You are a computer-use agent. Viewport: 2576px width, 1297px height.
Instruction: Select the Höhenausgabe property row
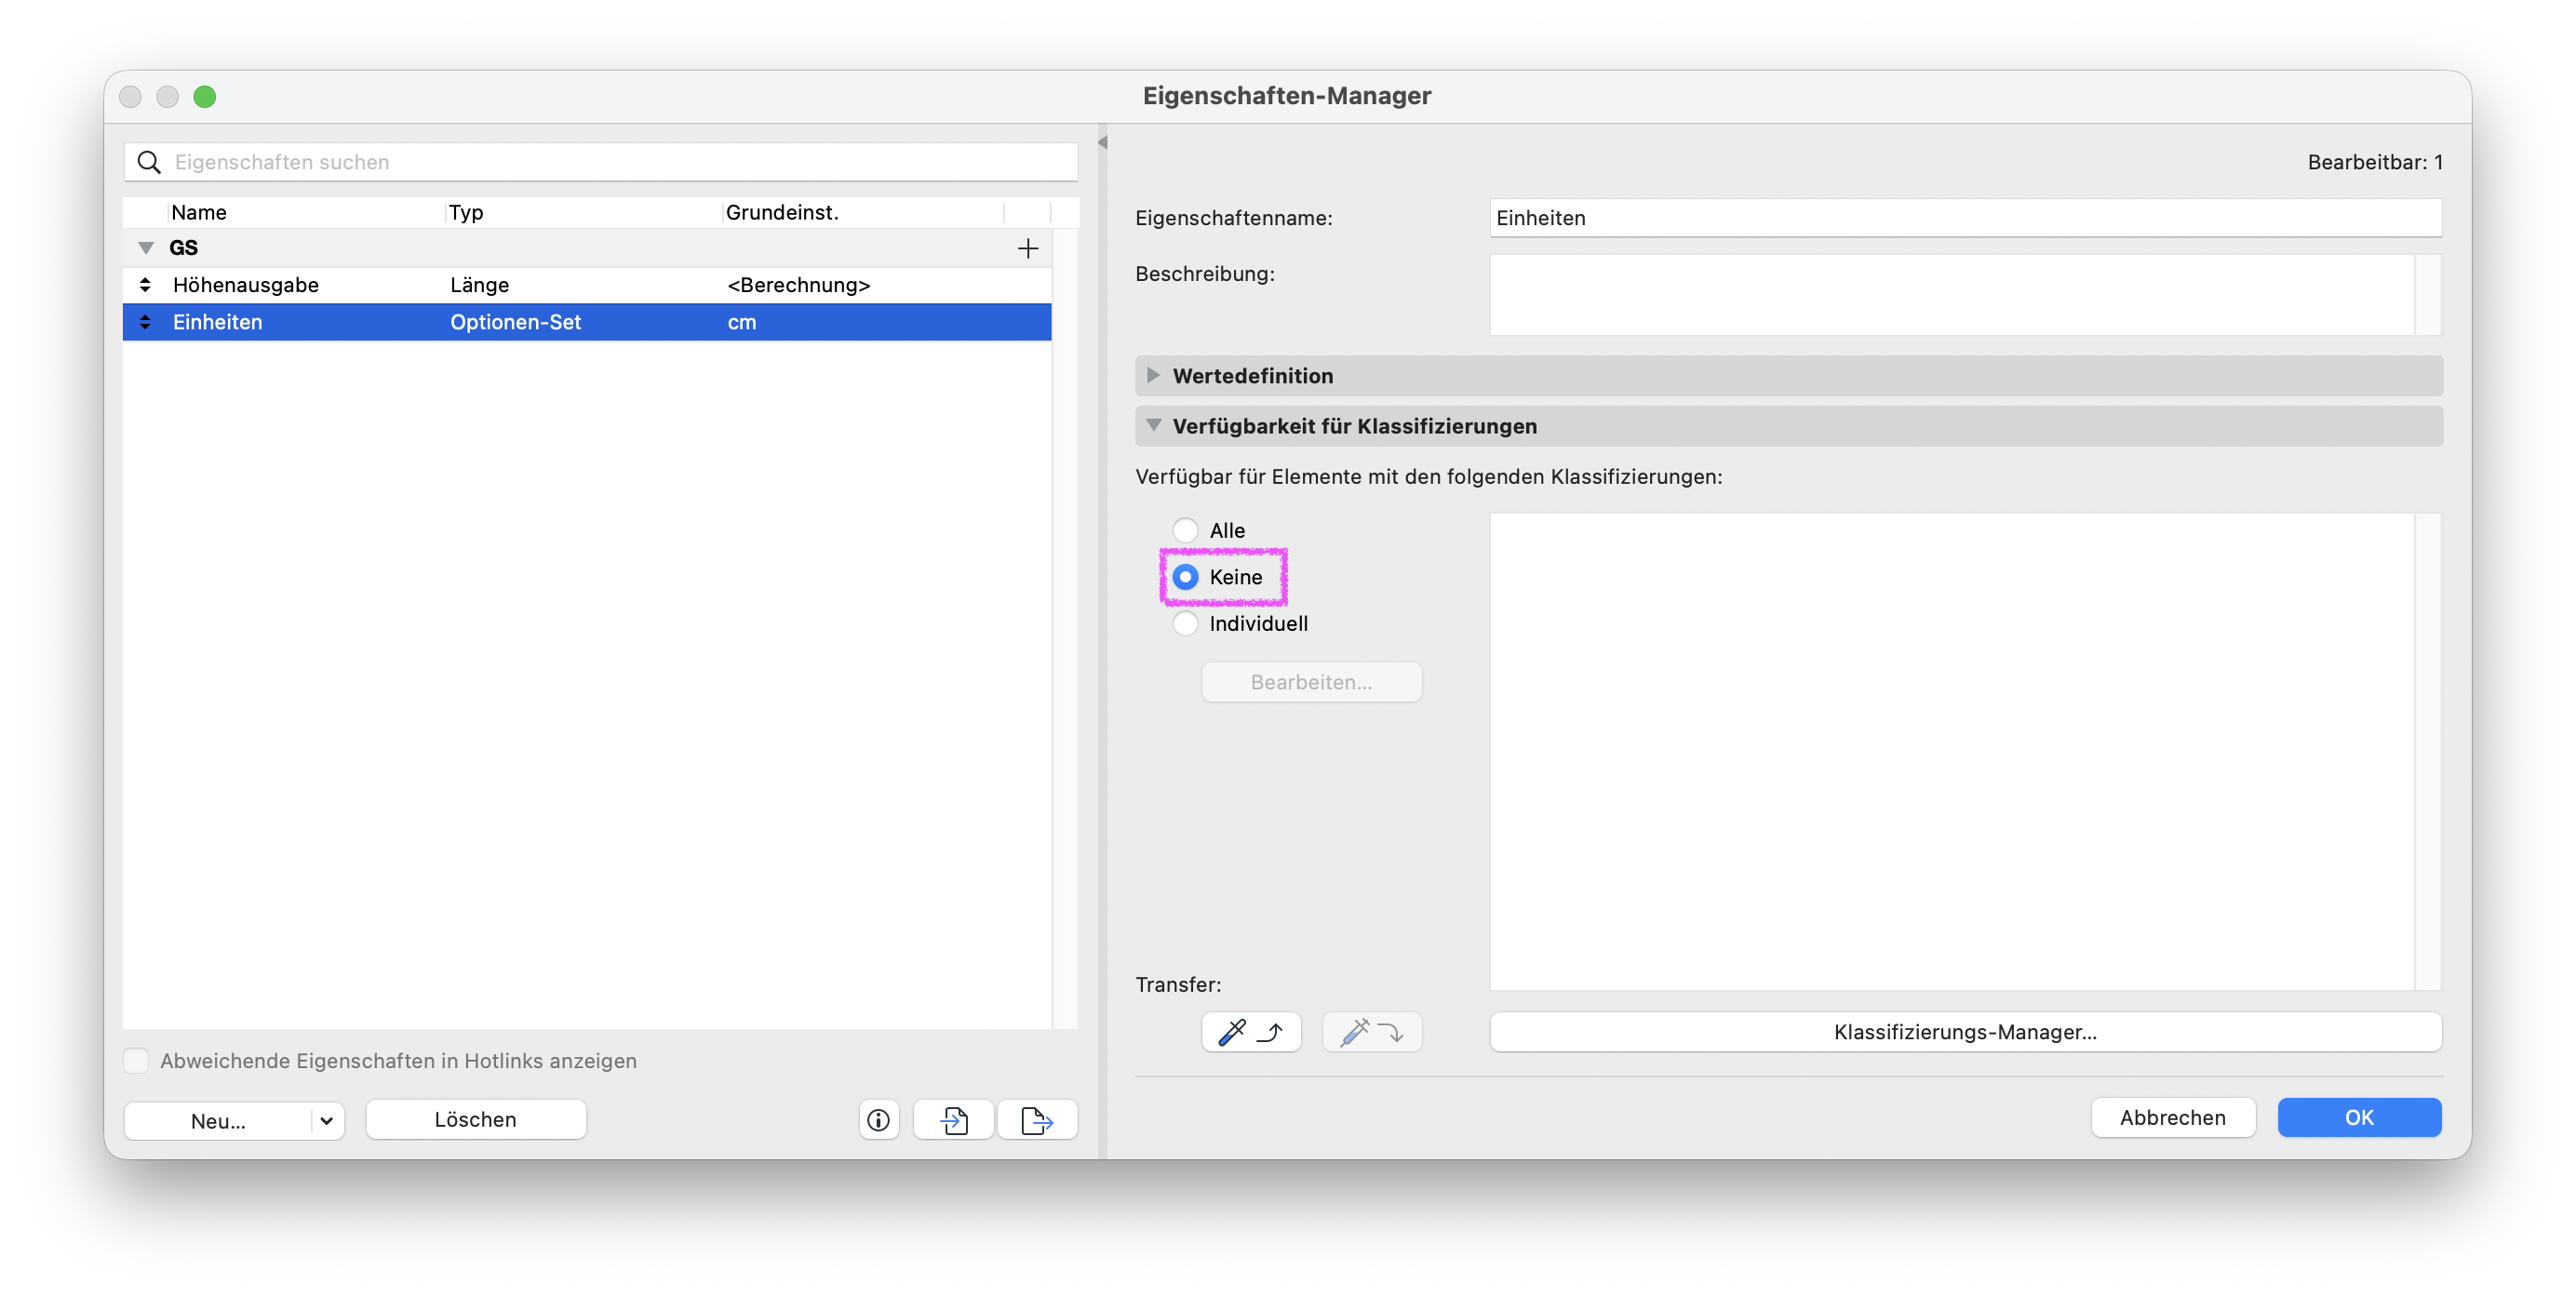coord(587,285)
